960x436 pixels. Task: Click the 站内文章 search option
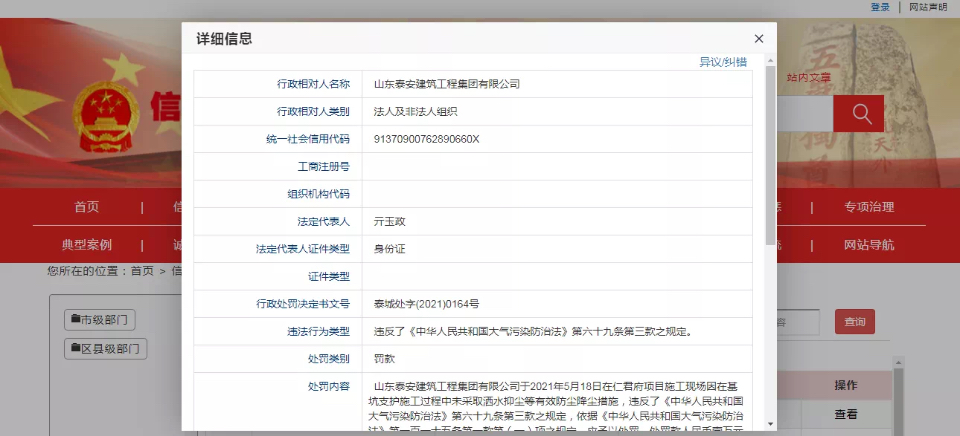click(x=809, y=78)
